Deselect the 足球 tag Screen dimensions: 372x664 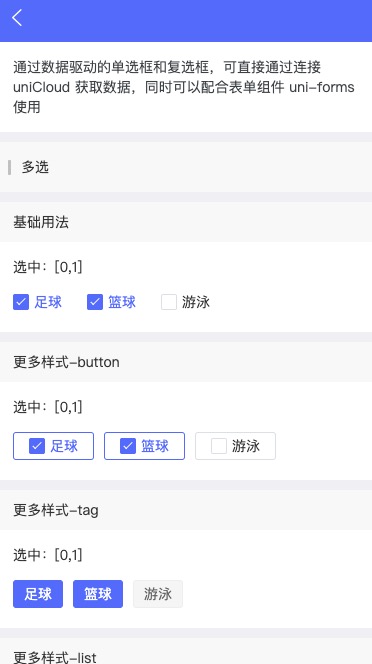[x=38, y=594]
